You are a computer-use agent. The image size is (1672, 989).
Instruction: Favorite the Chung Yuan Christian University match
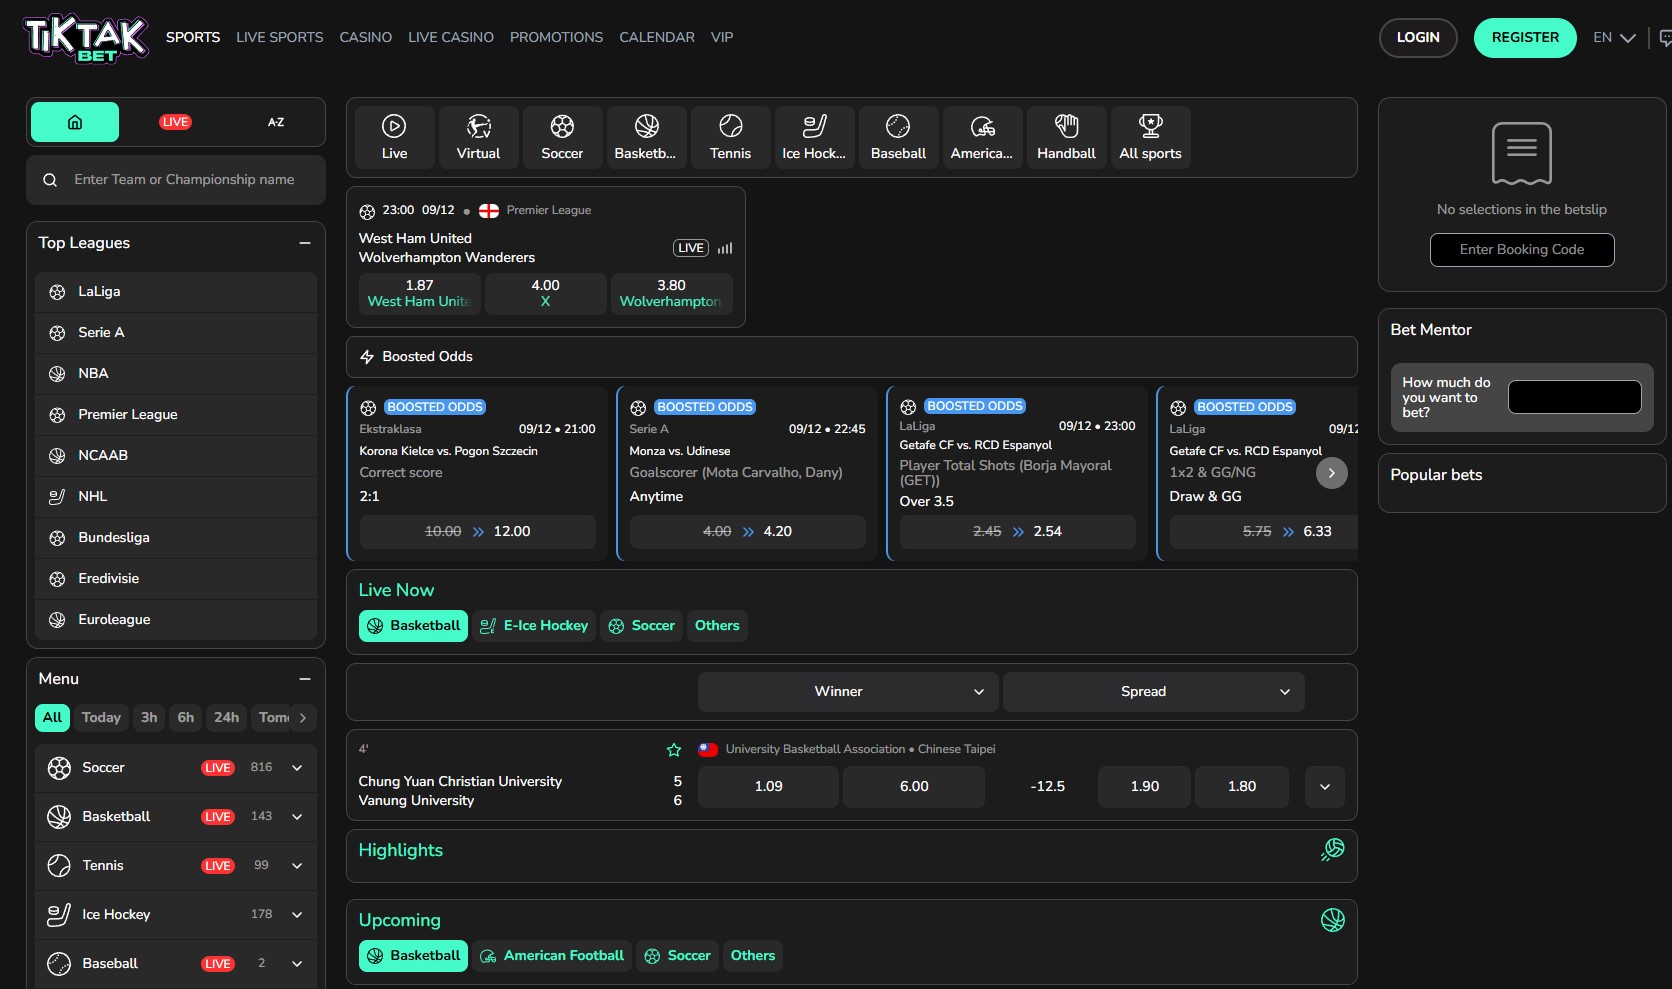pos(674,750)
